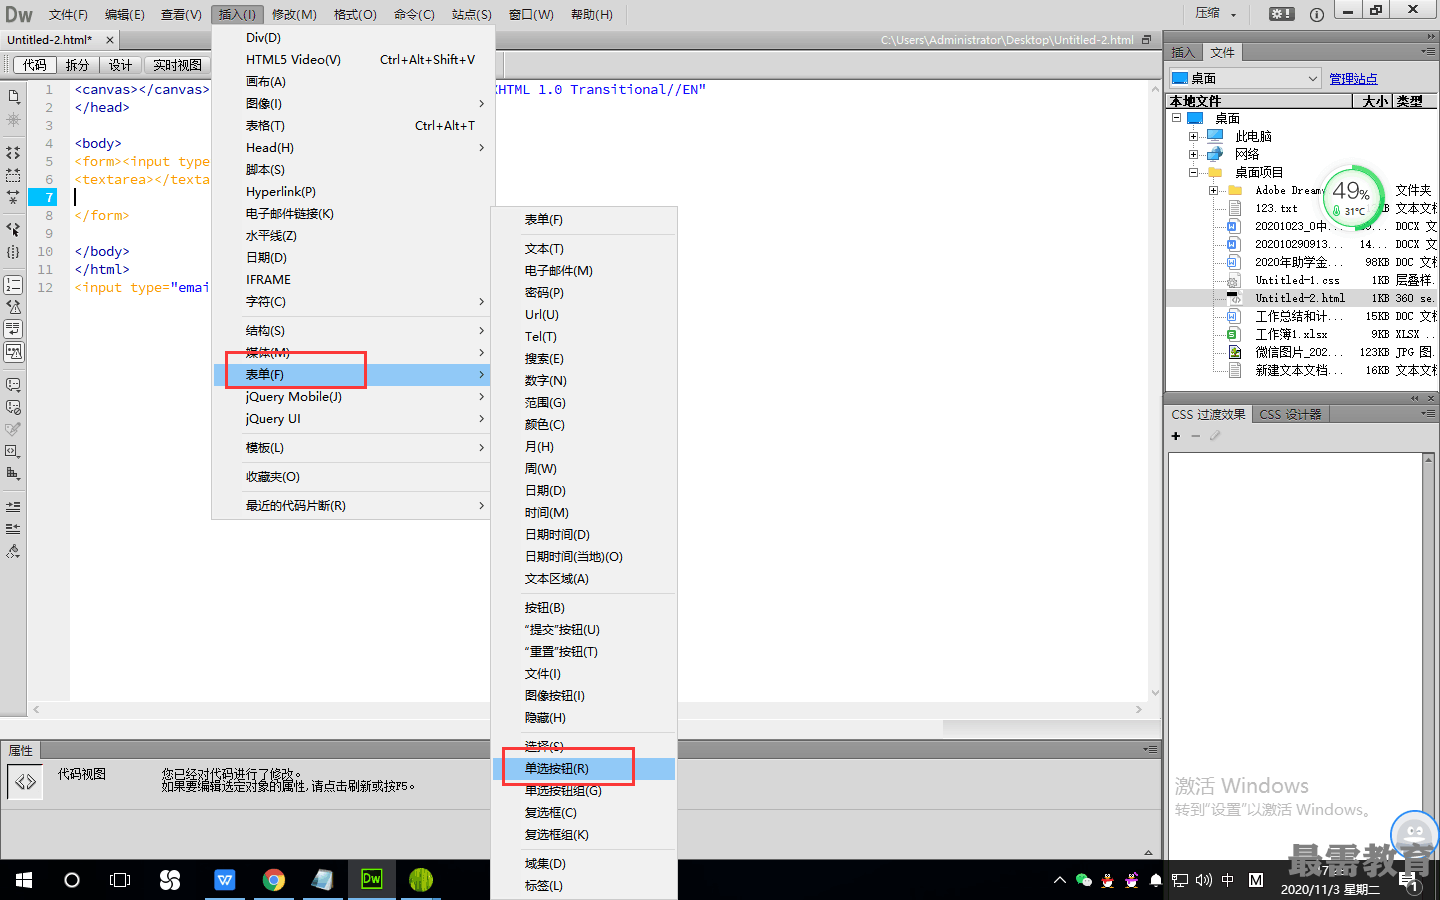Choose Radio Button Group (单选按钮组) entry
Screen dimensions: 1440x900
pos(584,790)
